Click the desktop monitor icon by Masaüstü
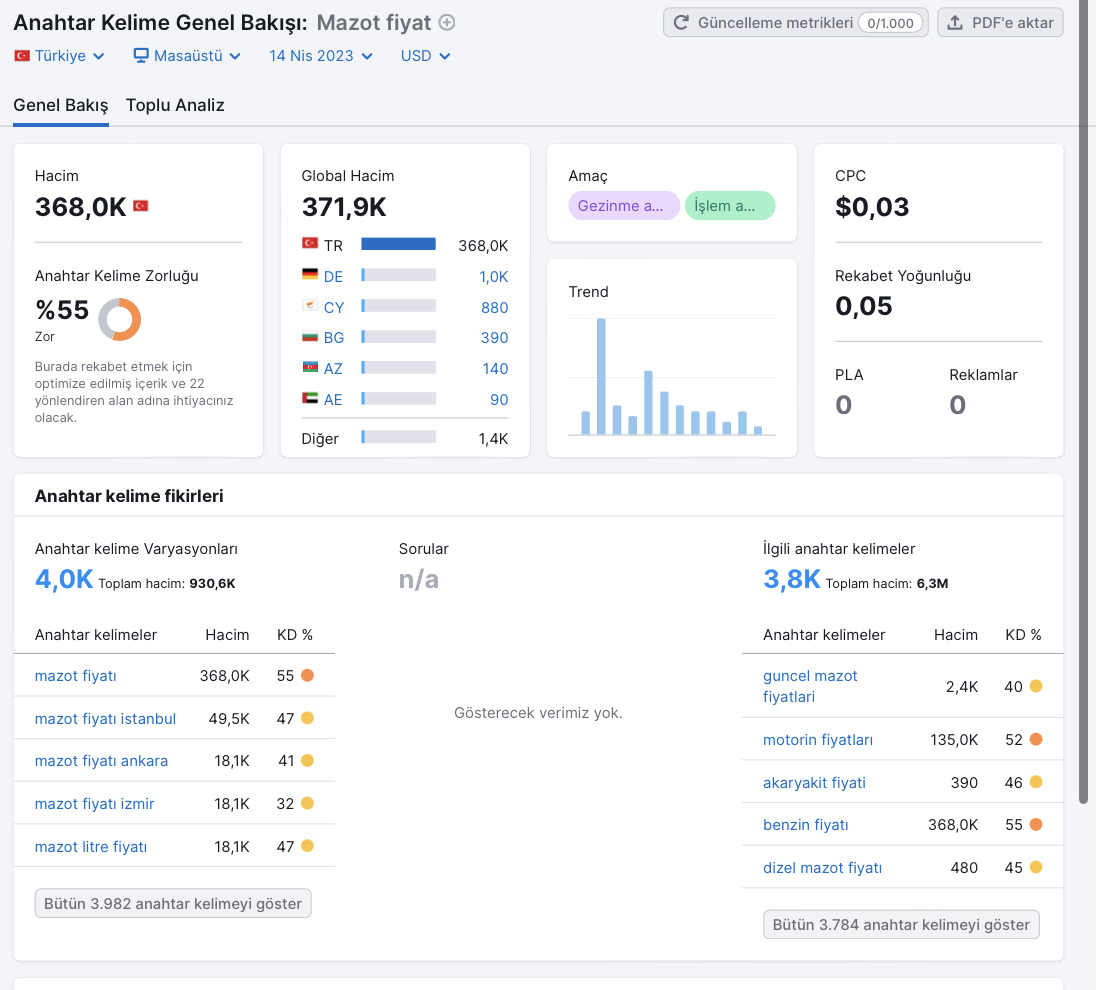Image resolution: width=1097 pixels, height=990 pixels. pyautogui.click(x=141, y=55)
